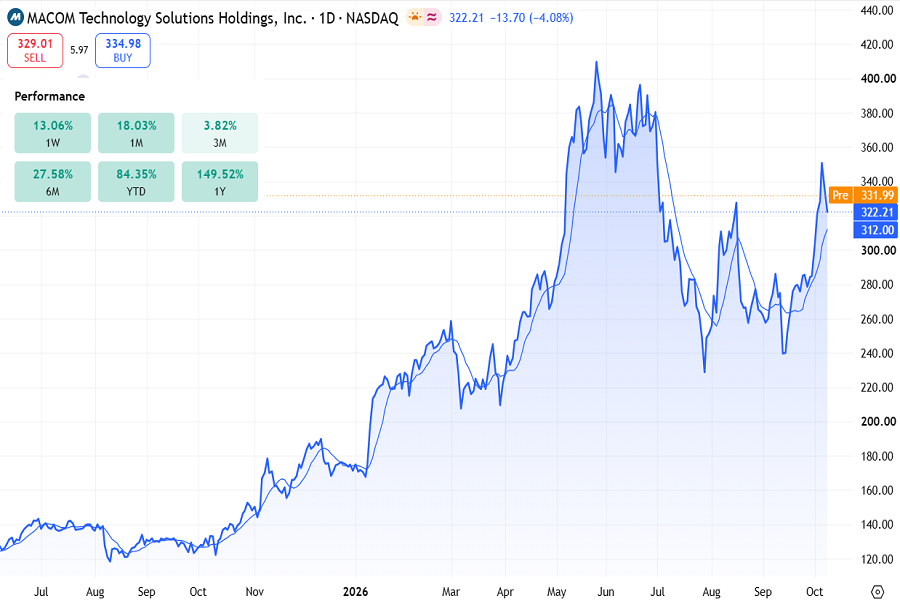Select the 1Y performance tile

point(220,182)
